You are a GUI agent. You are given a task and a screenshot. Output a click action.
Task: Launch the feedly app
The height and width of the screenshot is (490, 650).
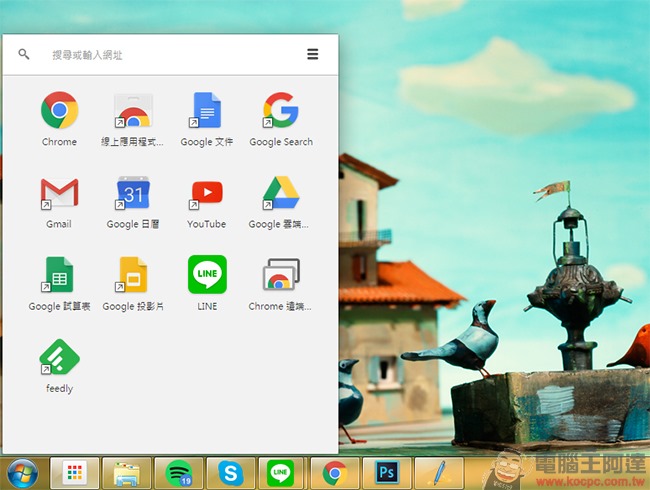click(x=59, y=357)
